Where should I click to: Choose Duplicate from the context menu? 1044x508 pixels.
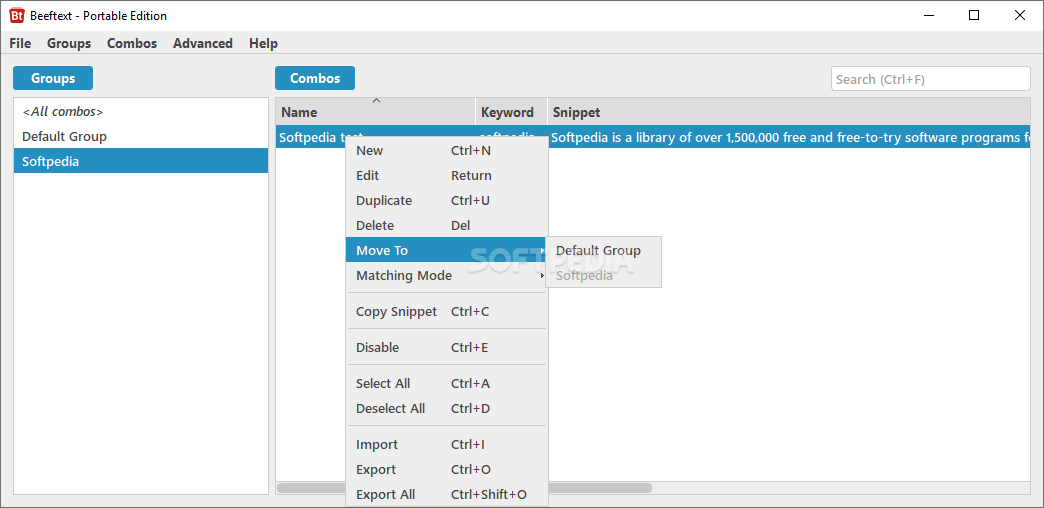point(447,200)
